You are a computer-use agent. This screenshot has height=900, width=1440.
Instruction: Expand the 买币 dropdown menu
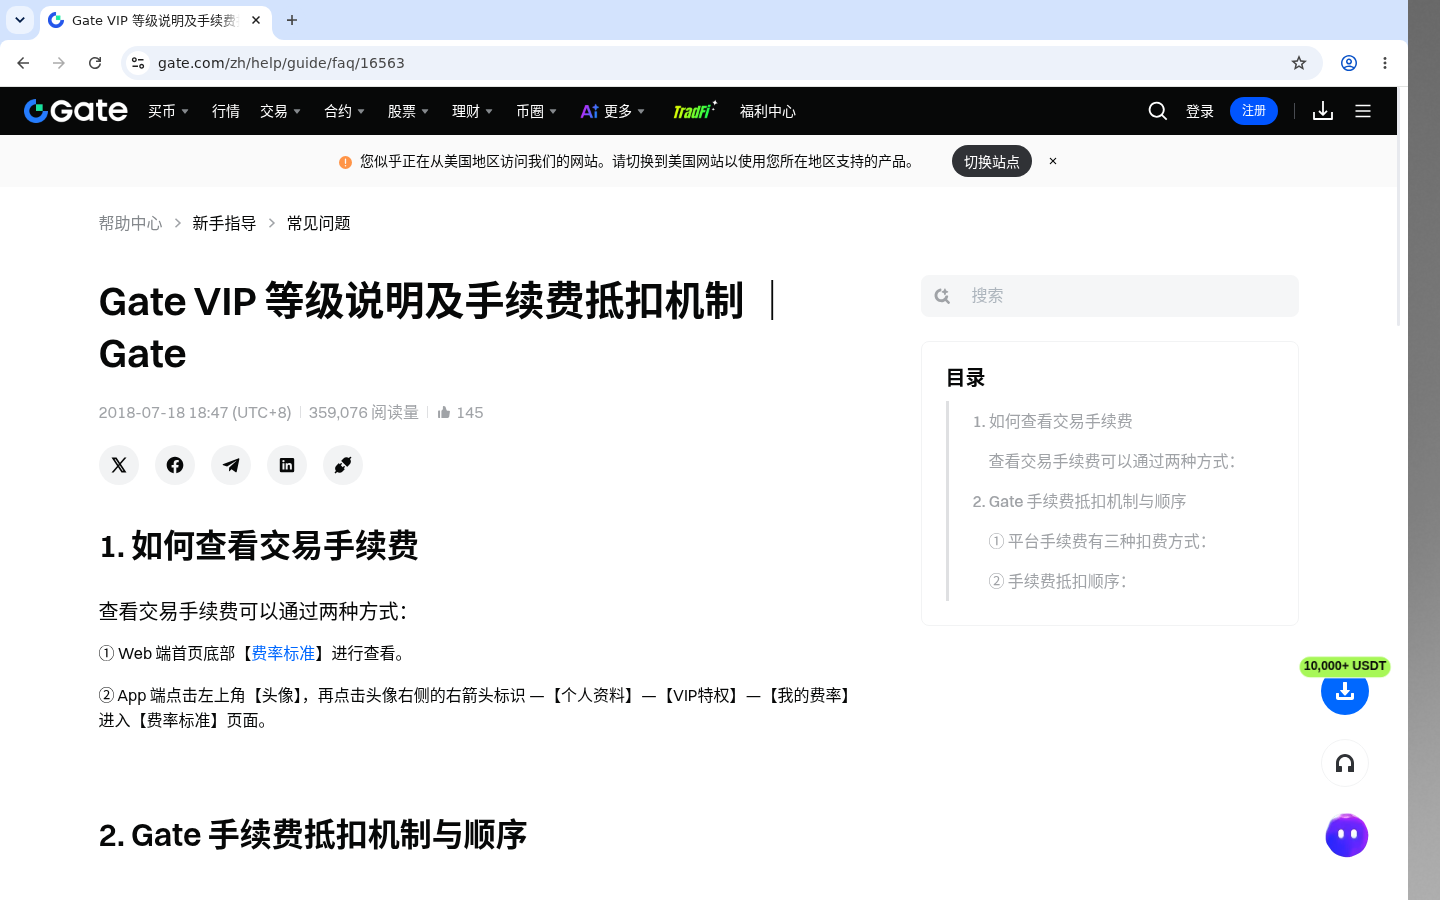click(169, 111)
